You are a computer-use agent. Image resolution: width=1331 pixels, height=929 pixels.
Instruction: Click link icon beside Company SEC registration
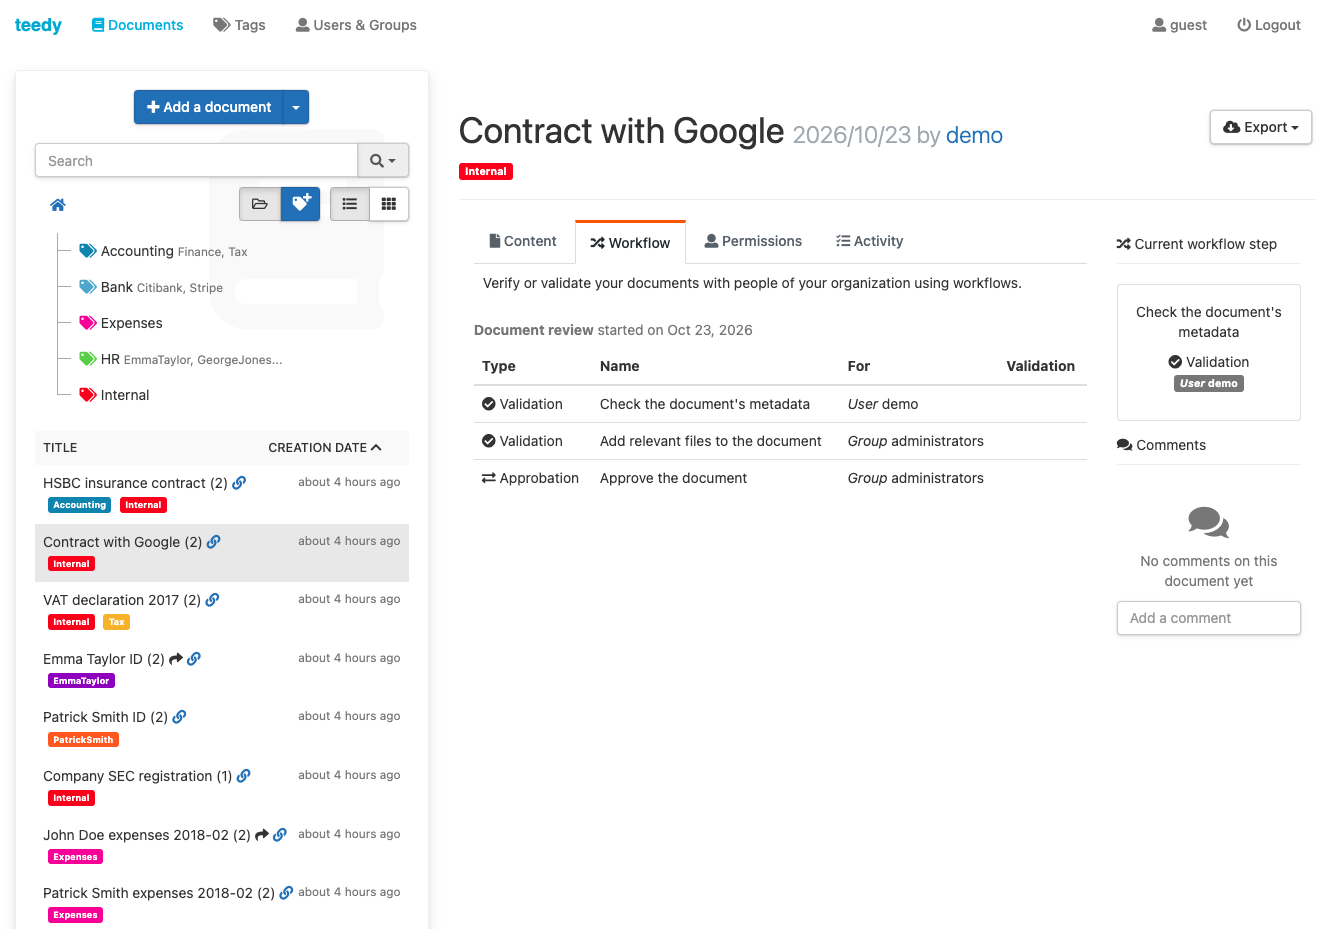[244, 776]
